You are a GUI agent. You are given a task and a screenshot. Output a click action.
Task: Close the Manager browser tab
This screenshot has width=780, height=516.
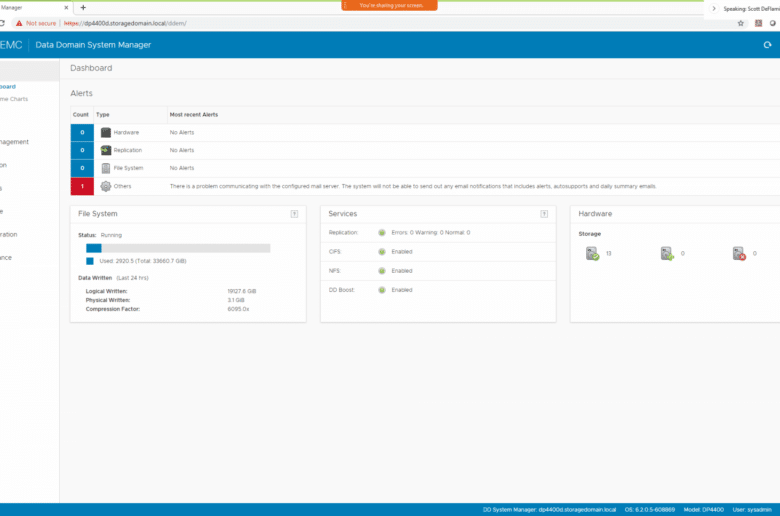66,7
